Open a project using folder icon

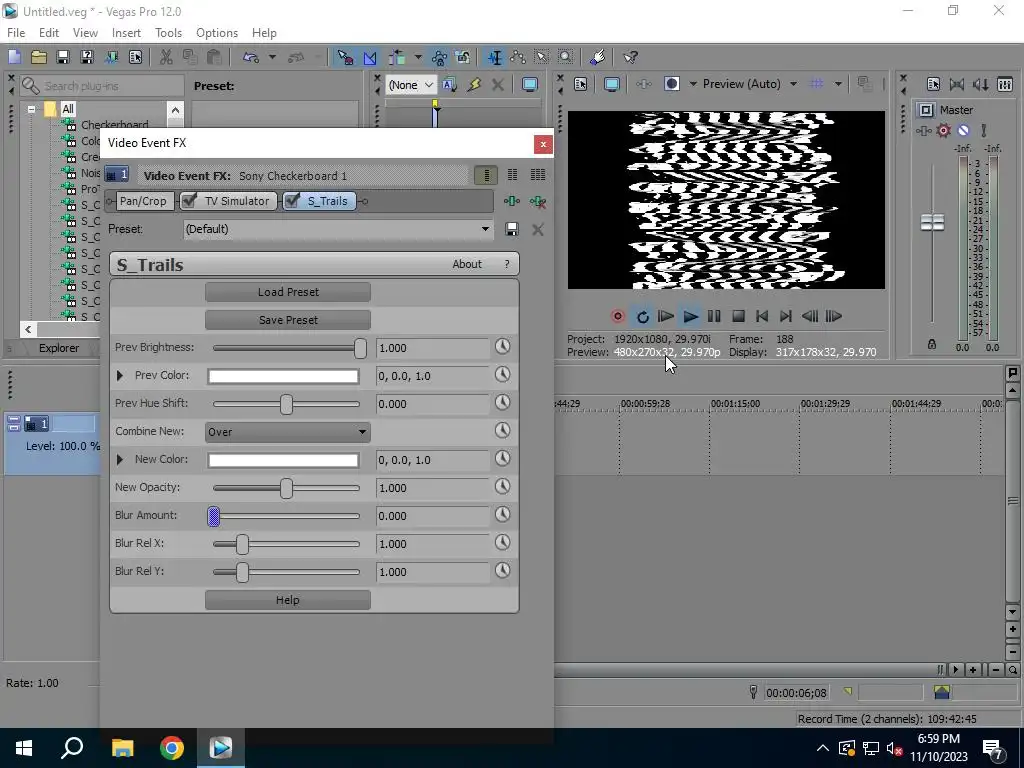[x=39, y=57]
